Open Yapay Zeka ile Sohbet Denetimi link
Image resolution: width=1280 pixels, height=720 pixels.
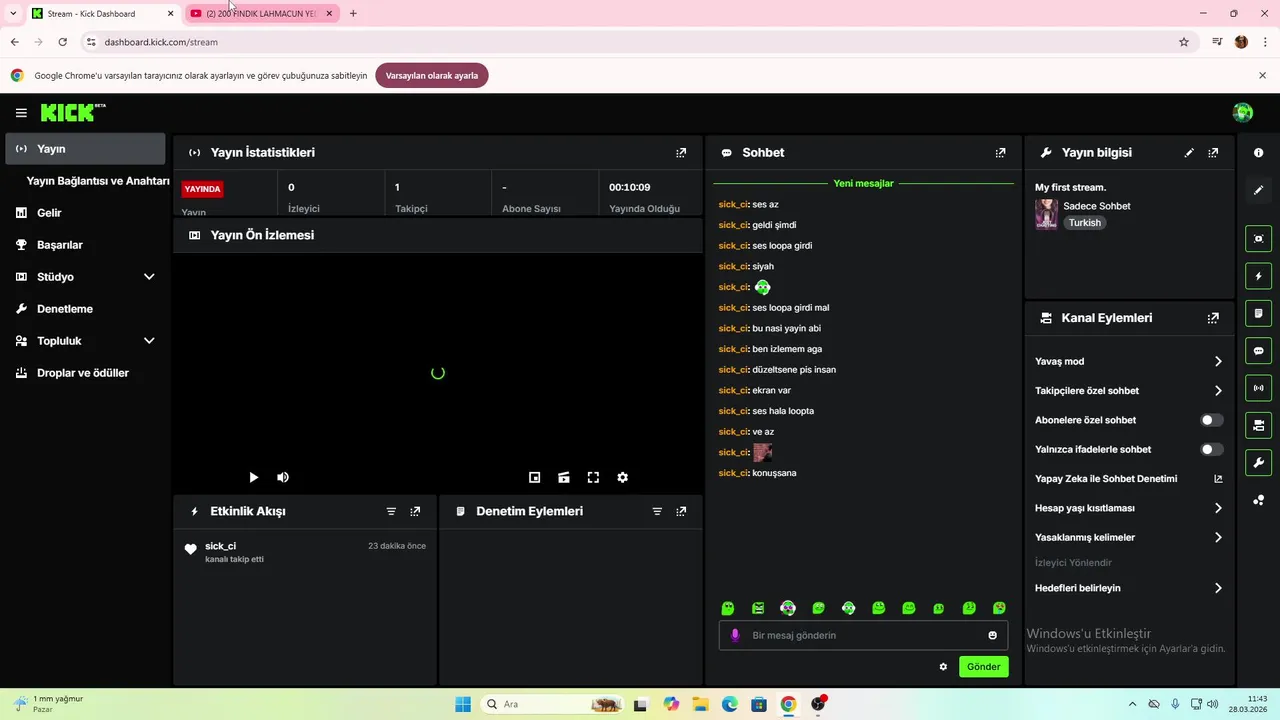tap(1129, 479)
